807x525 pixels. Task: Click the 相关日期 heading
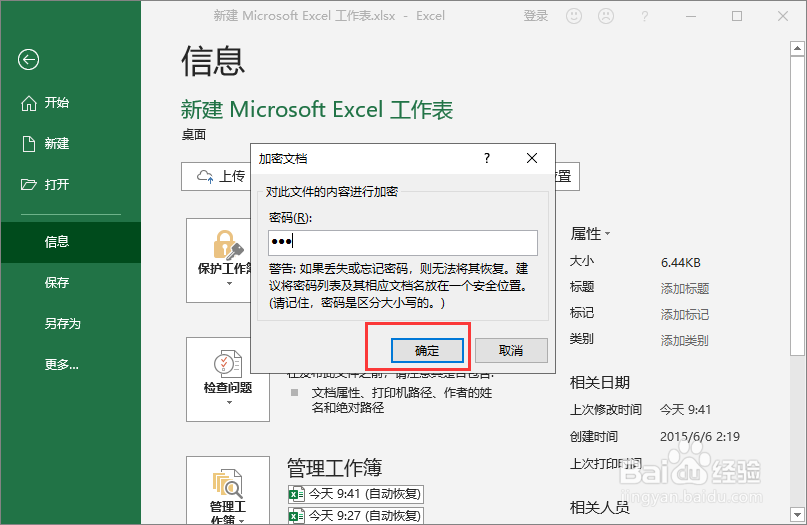pyautogui.click(x=600, y=382)
